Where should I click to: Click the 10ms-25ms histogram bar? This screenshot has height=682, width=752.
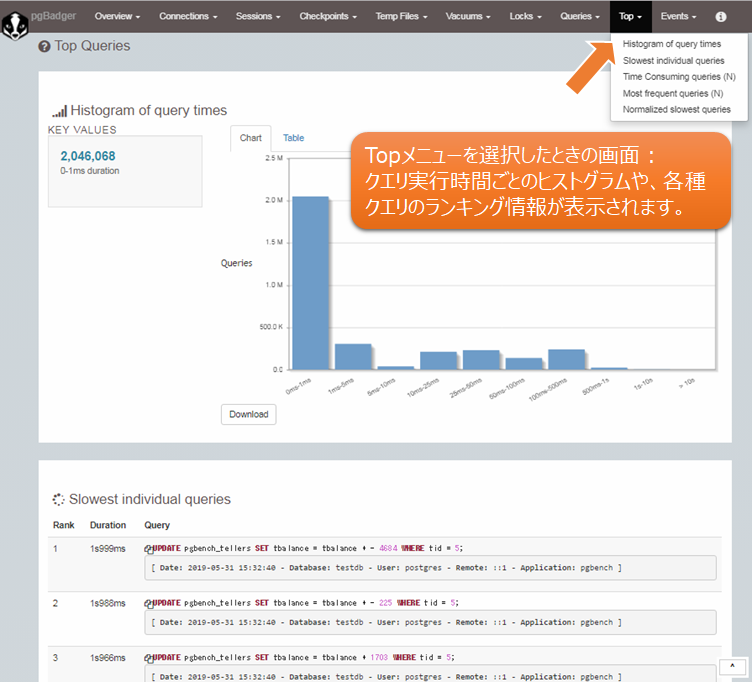click(x=438, y=361)
